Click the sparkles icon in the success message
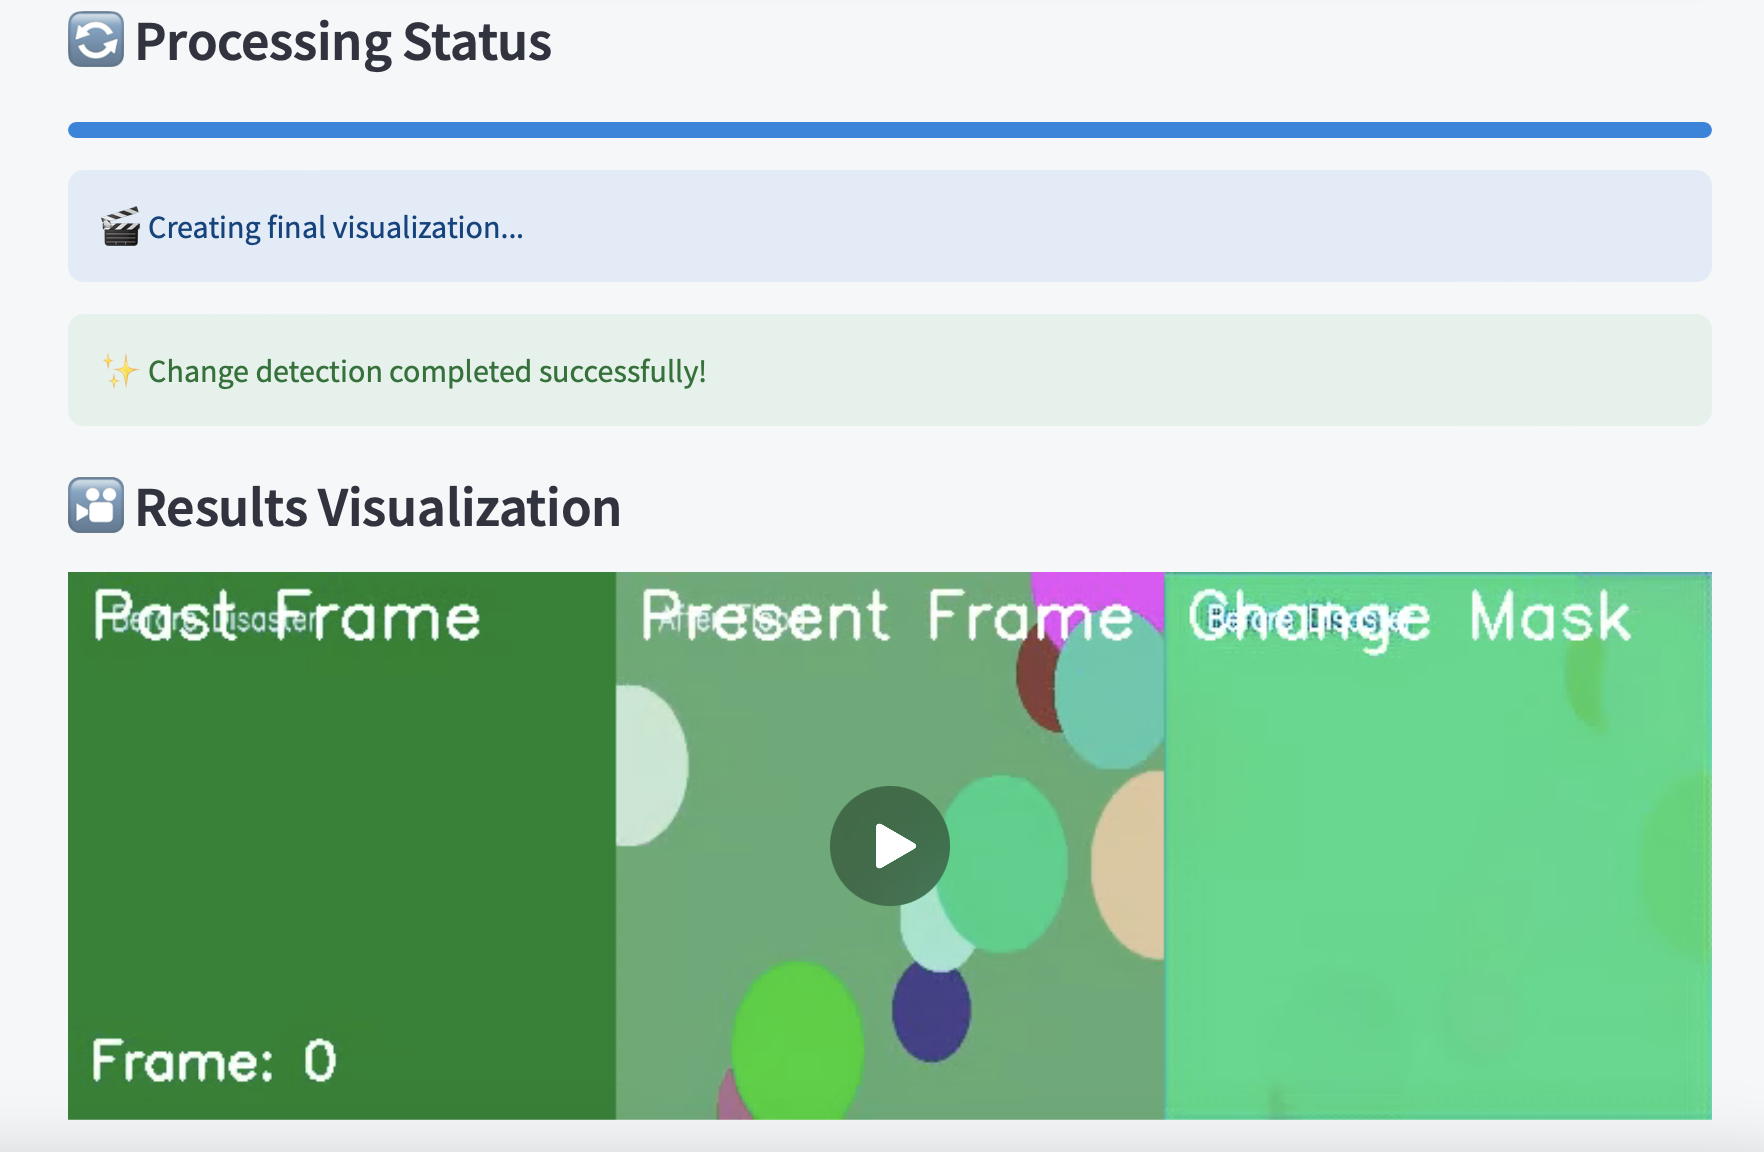The image size is (1764, 1152). [x=119, y=370]
